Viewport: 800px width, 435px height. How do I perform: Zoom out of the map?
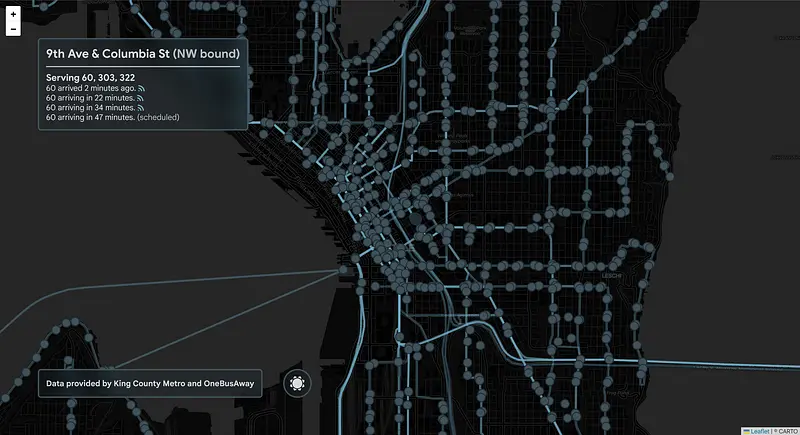coord(13,30)
